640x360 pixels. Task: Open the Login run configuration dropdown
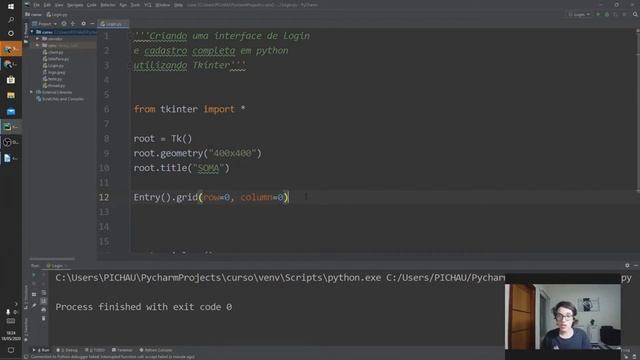coord(580,14)
